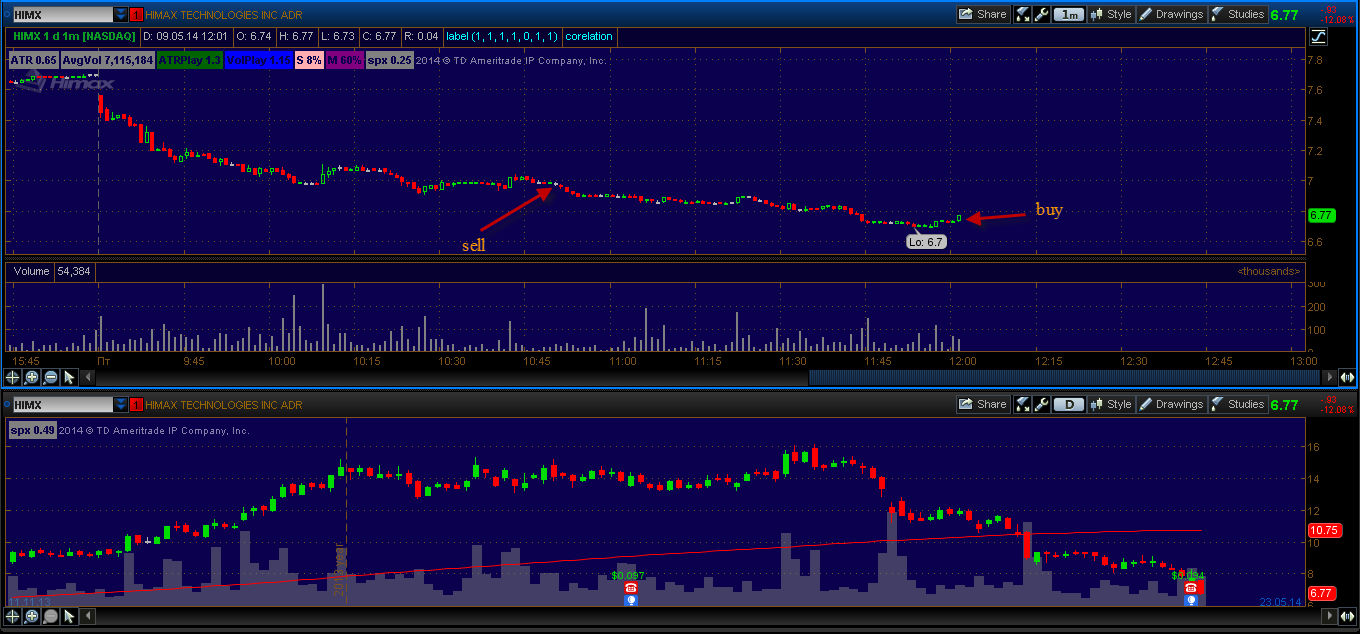Click HIMX symbol field in lower chart
This screenshot has height=634, width=1360.
coord(62,404)
